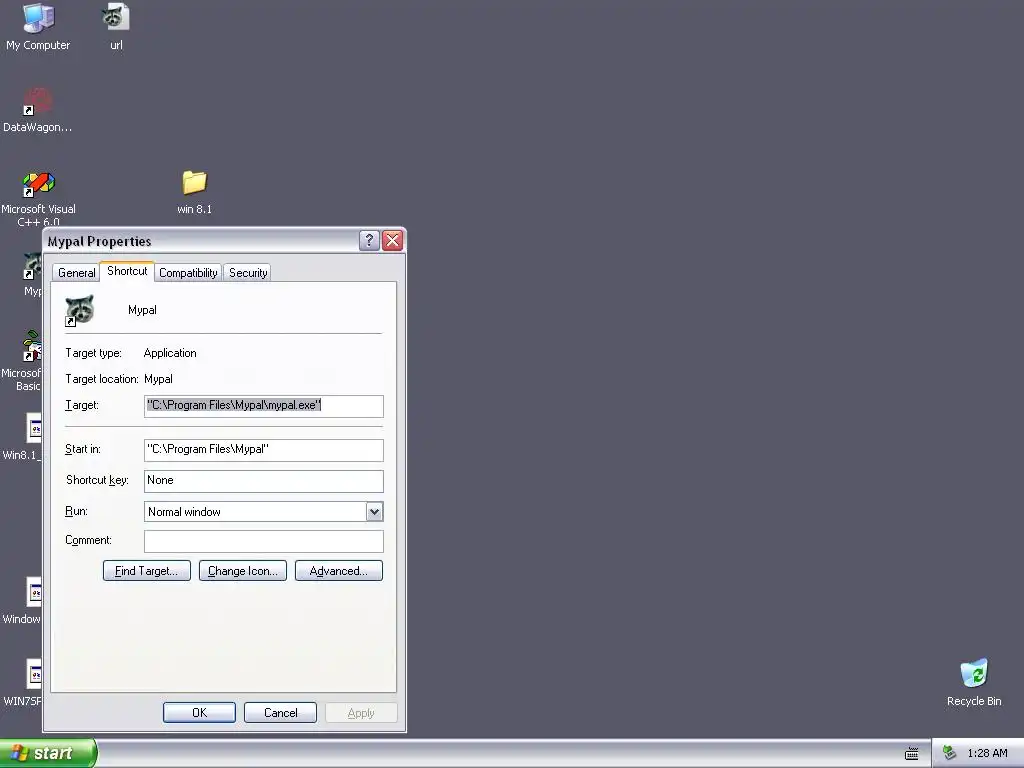This screenshot has height=768, width=1024.
Task: Click the help question mark button
Action: tap(369, 240)
